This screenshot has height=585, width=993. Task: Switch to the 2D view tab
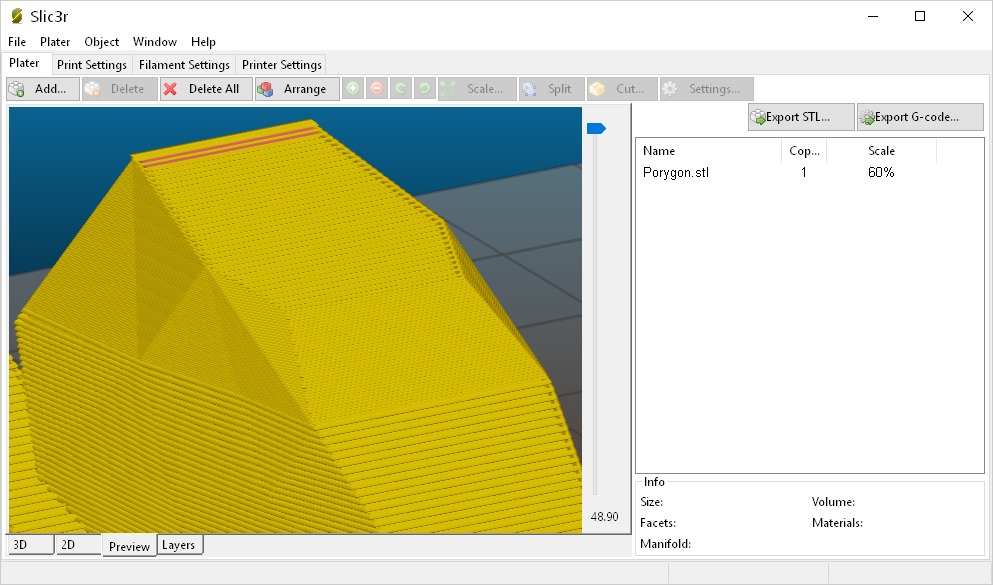68,544
